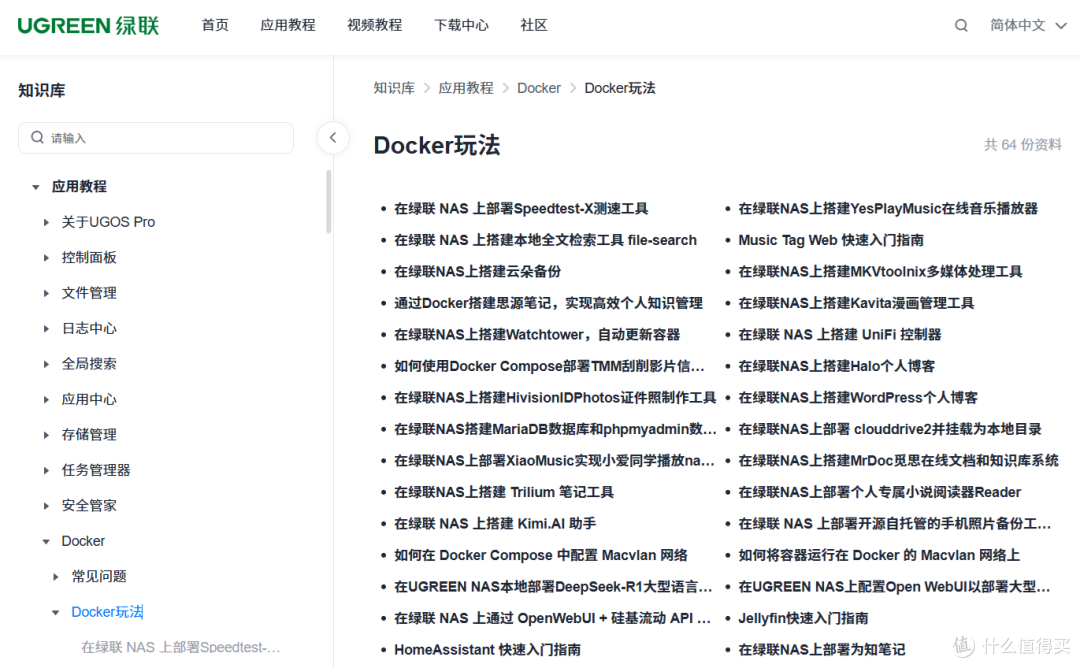The height and width of the screenshot is (668, 1080).
Task: Select Docker玩法 in the sidebar tree
Action: [x=107, y=612]
